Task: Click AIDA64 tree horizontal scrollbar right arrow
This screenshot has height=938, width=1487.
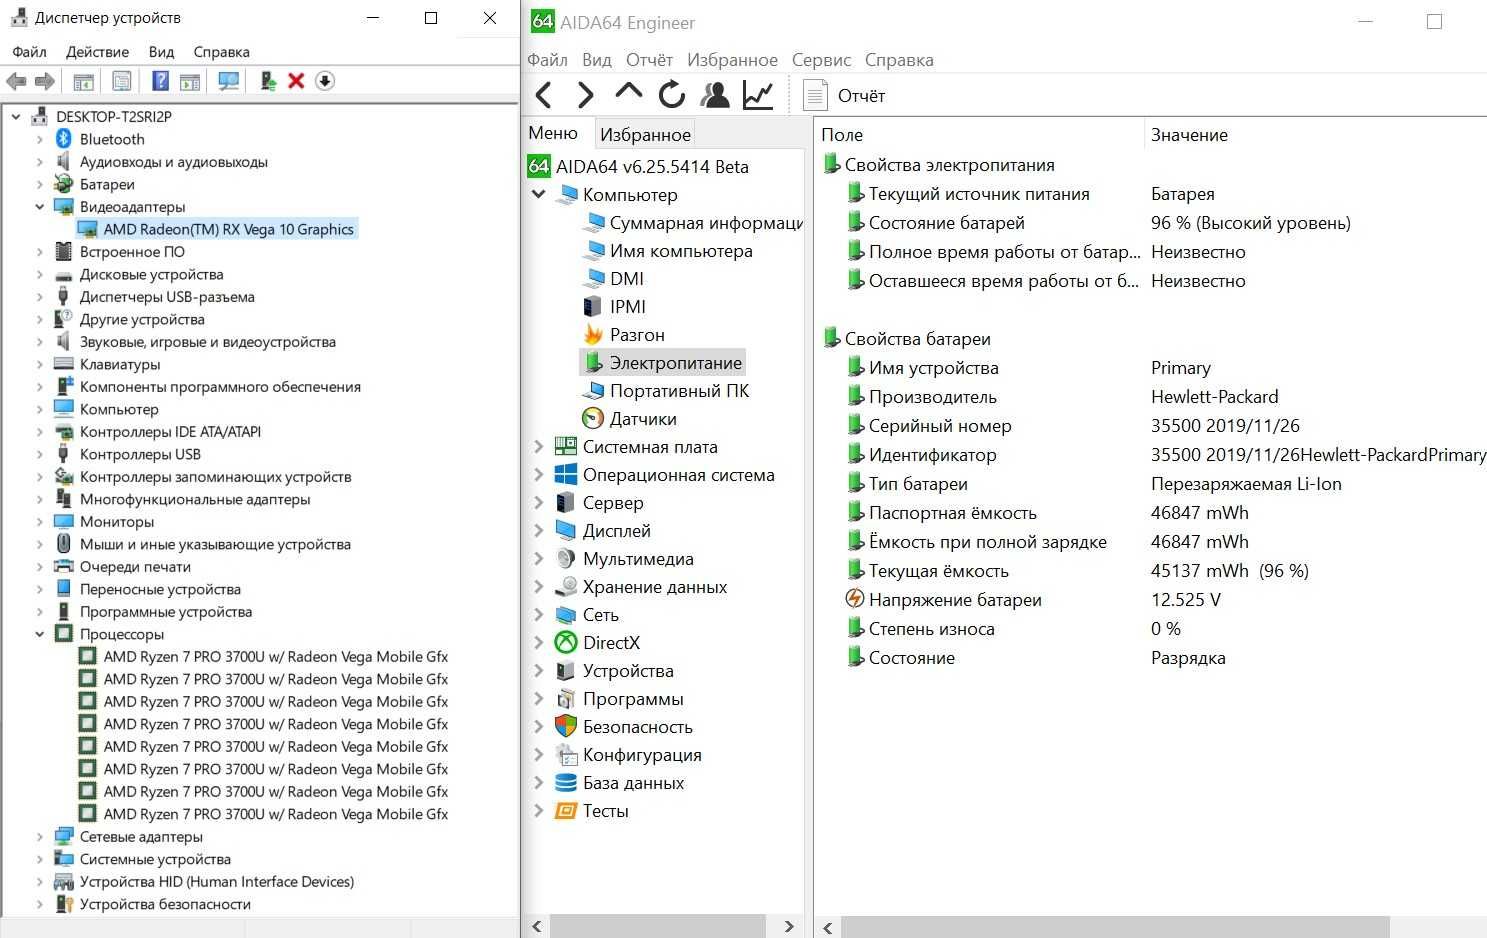Action: pyautogui.click(x=789, y=927)
